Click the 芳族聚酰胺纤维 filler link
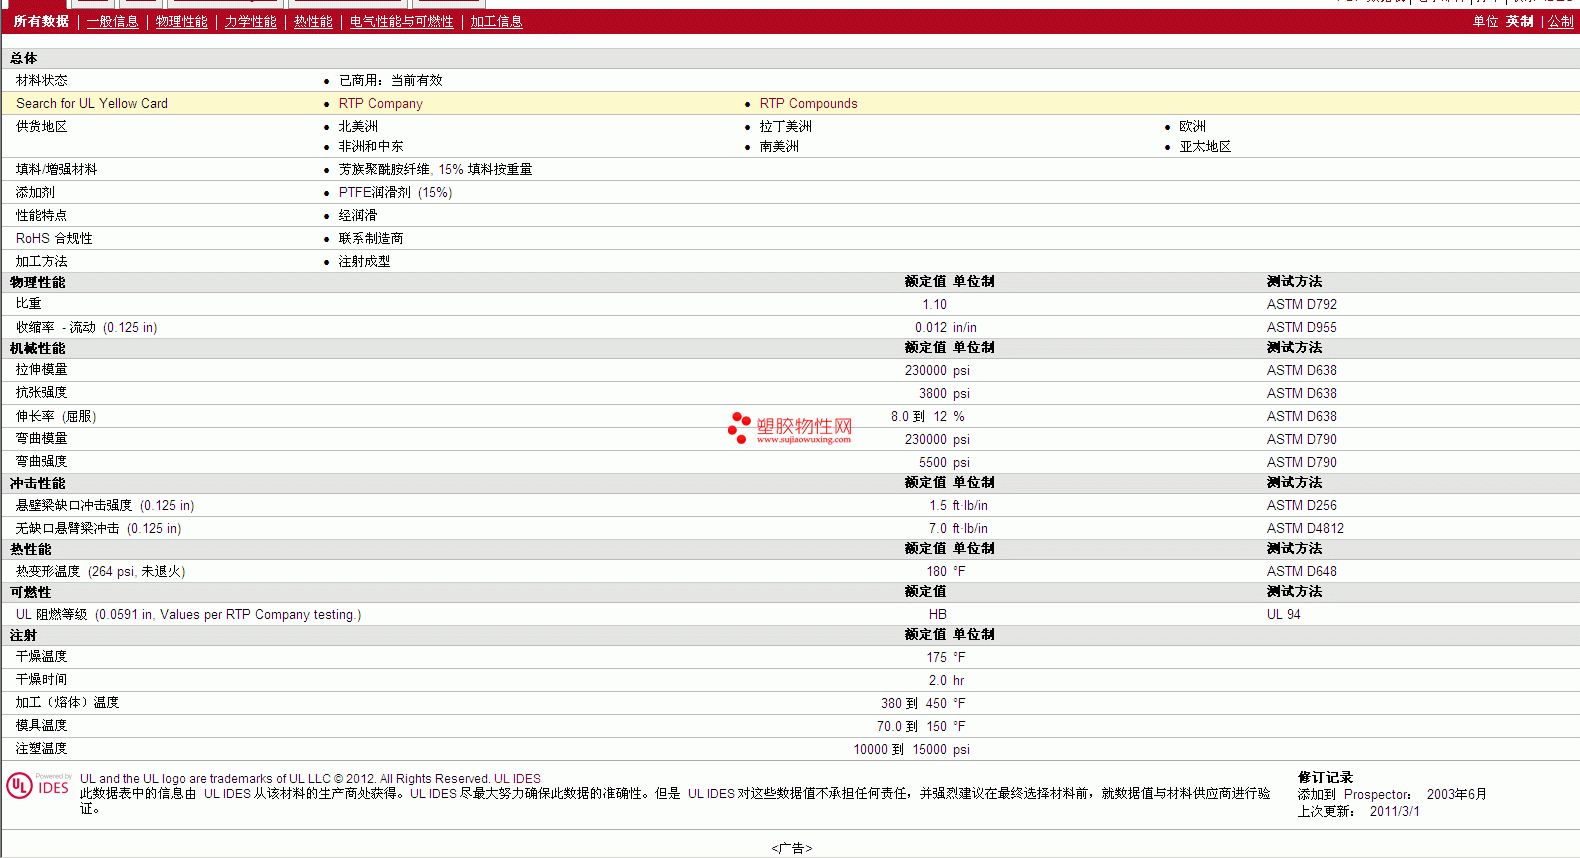The image size is (1580, 858). click(384, 169)
